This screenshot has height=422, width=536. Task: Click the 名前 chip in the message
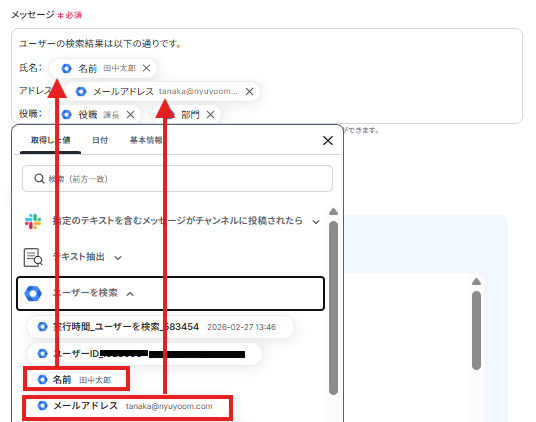(x=103, y=68)
